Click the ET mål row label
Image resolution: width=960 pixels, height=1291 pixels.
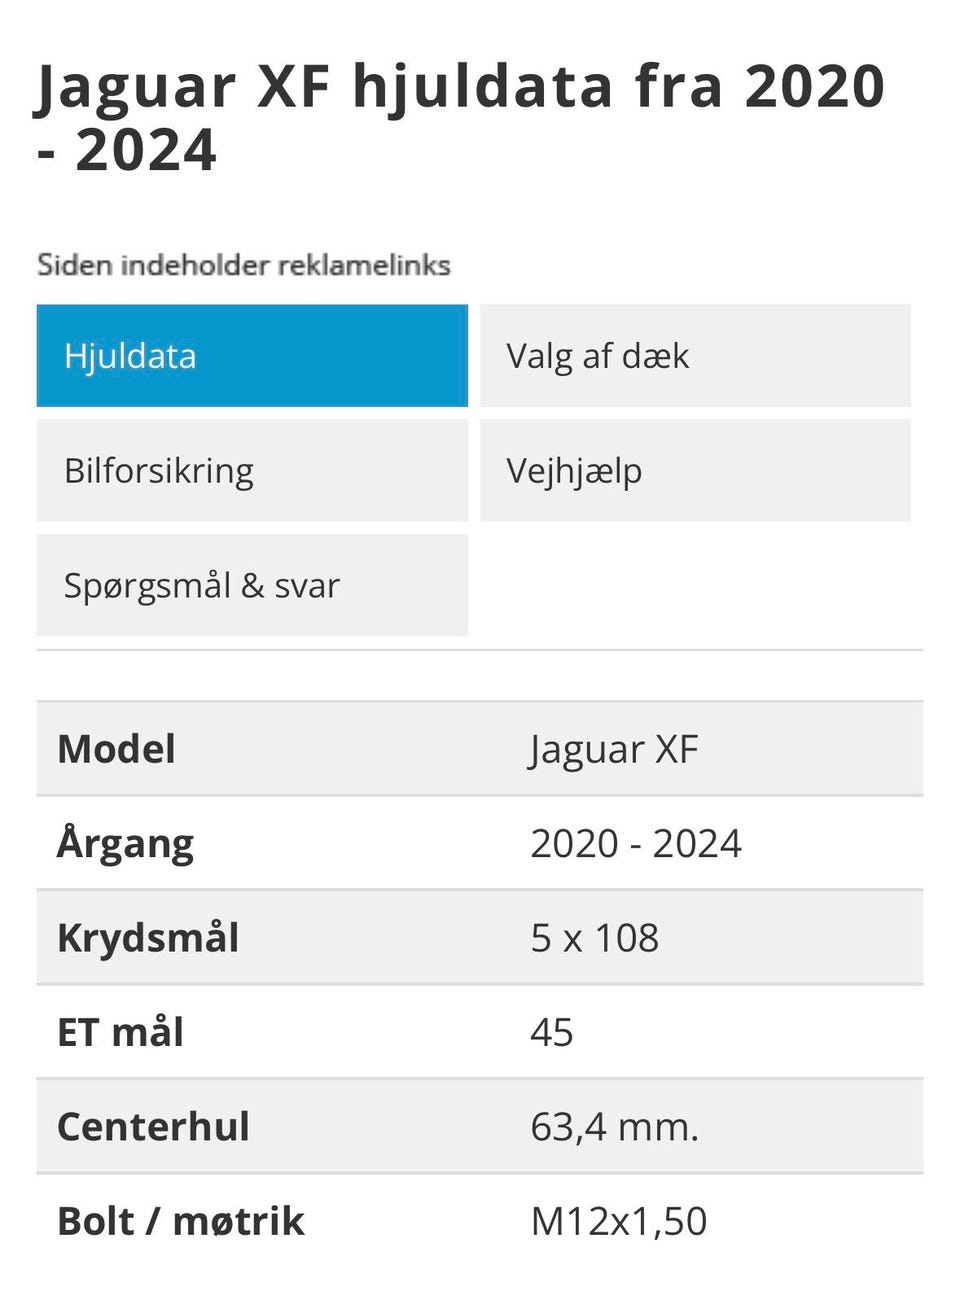click(121, 1032)
